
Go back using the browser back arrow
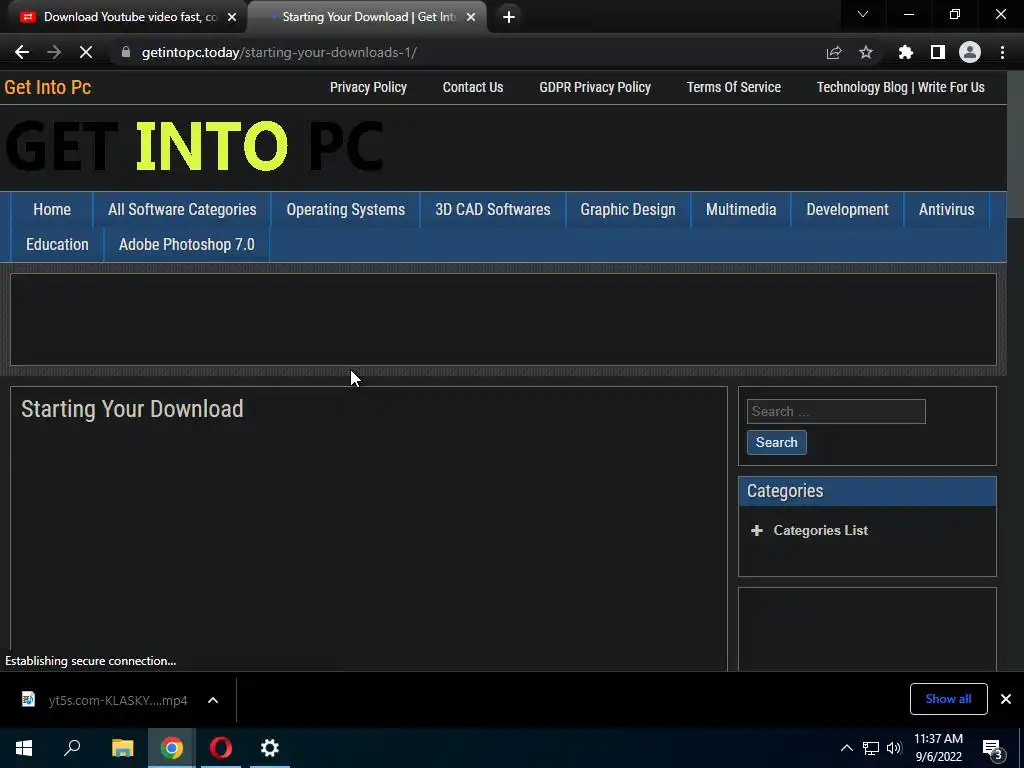pos(22,52)
